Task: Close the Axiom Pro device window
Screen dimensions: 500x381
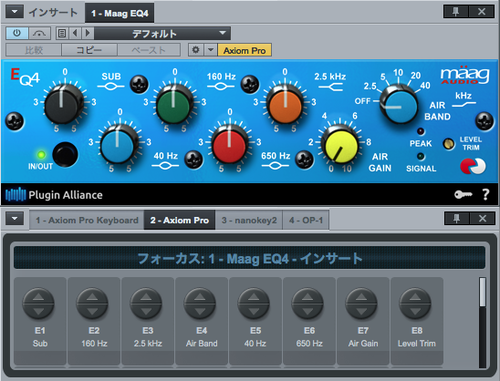Action: [x=482, y=219]
